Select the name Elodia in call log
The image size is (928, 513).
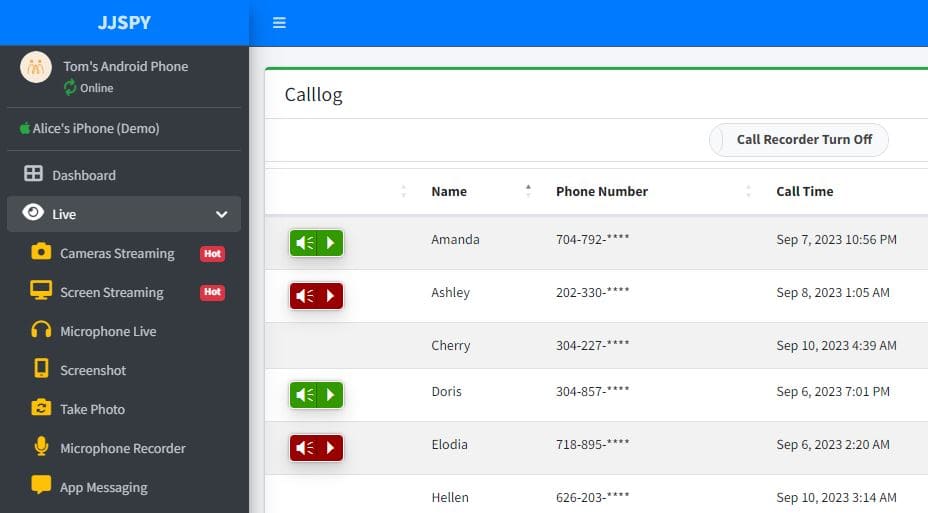click(449, 444)
